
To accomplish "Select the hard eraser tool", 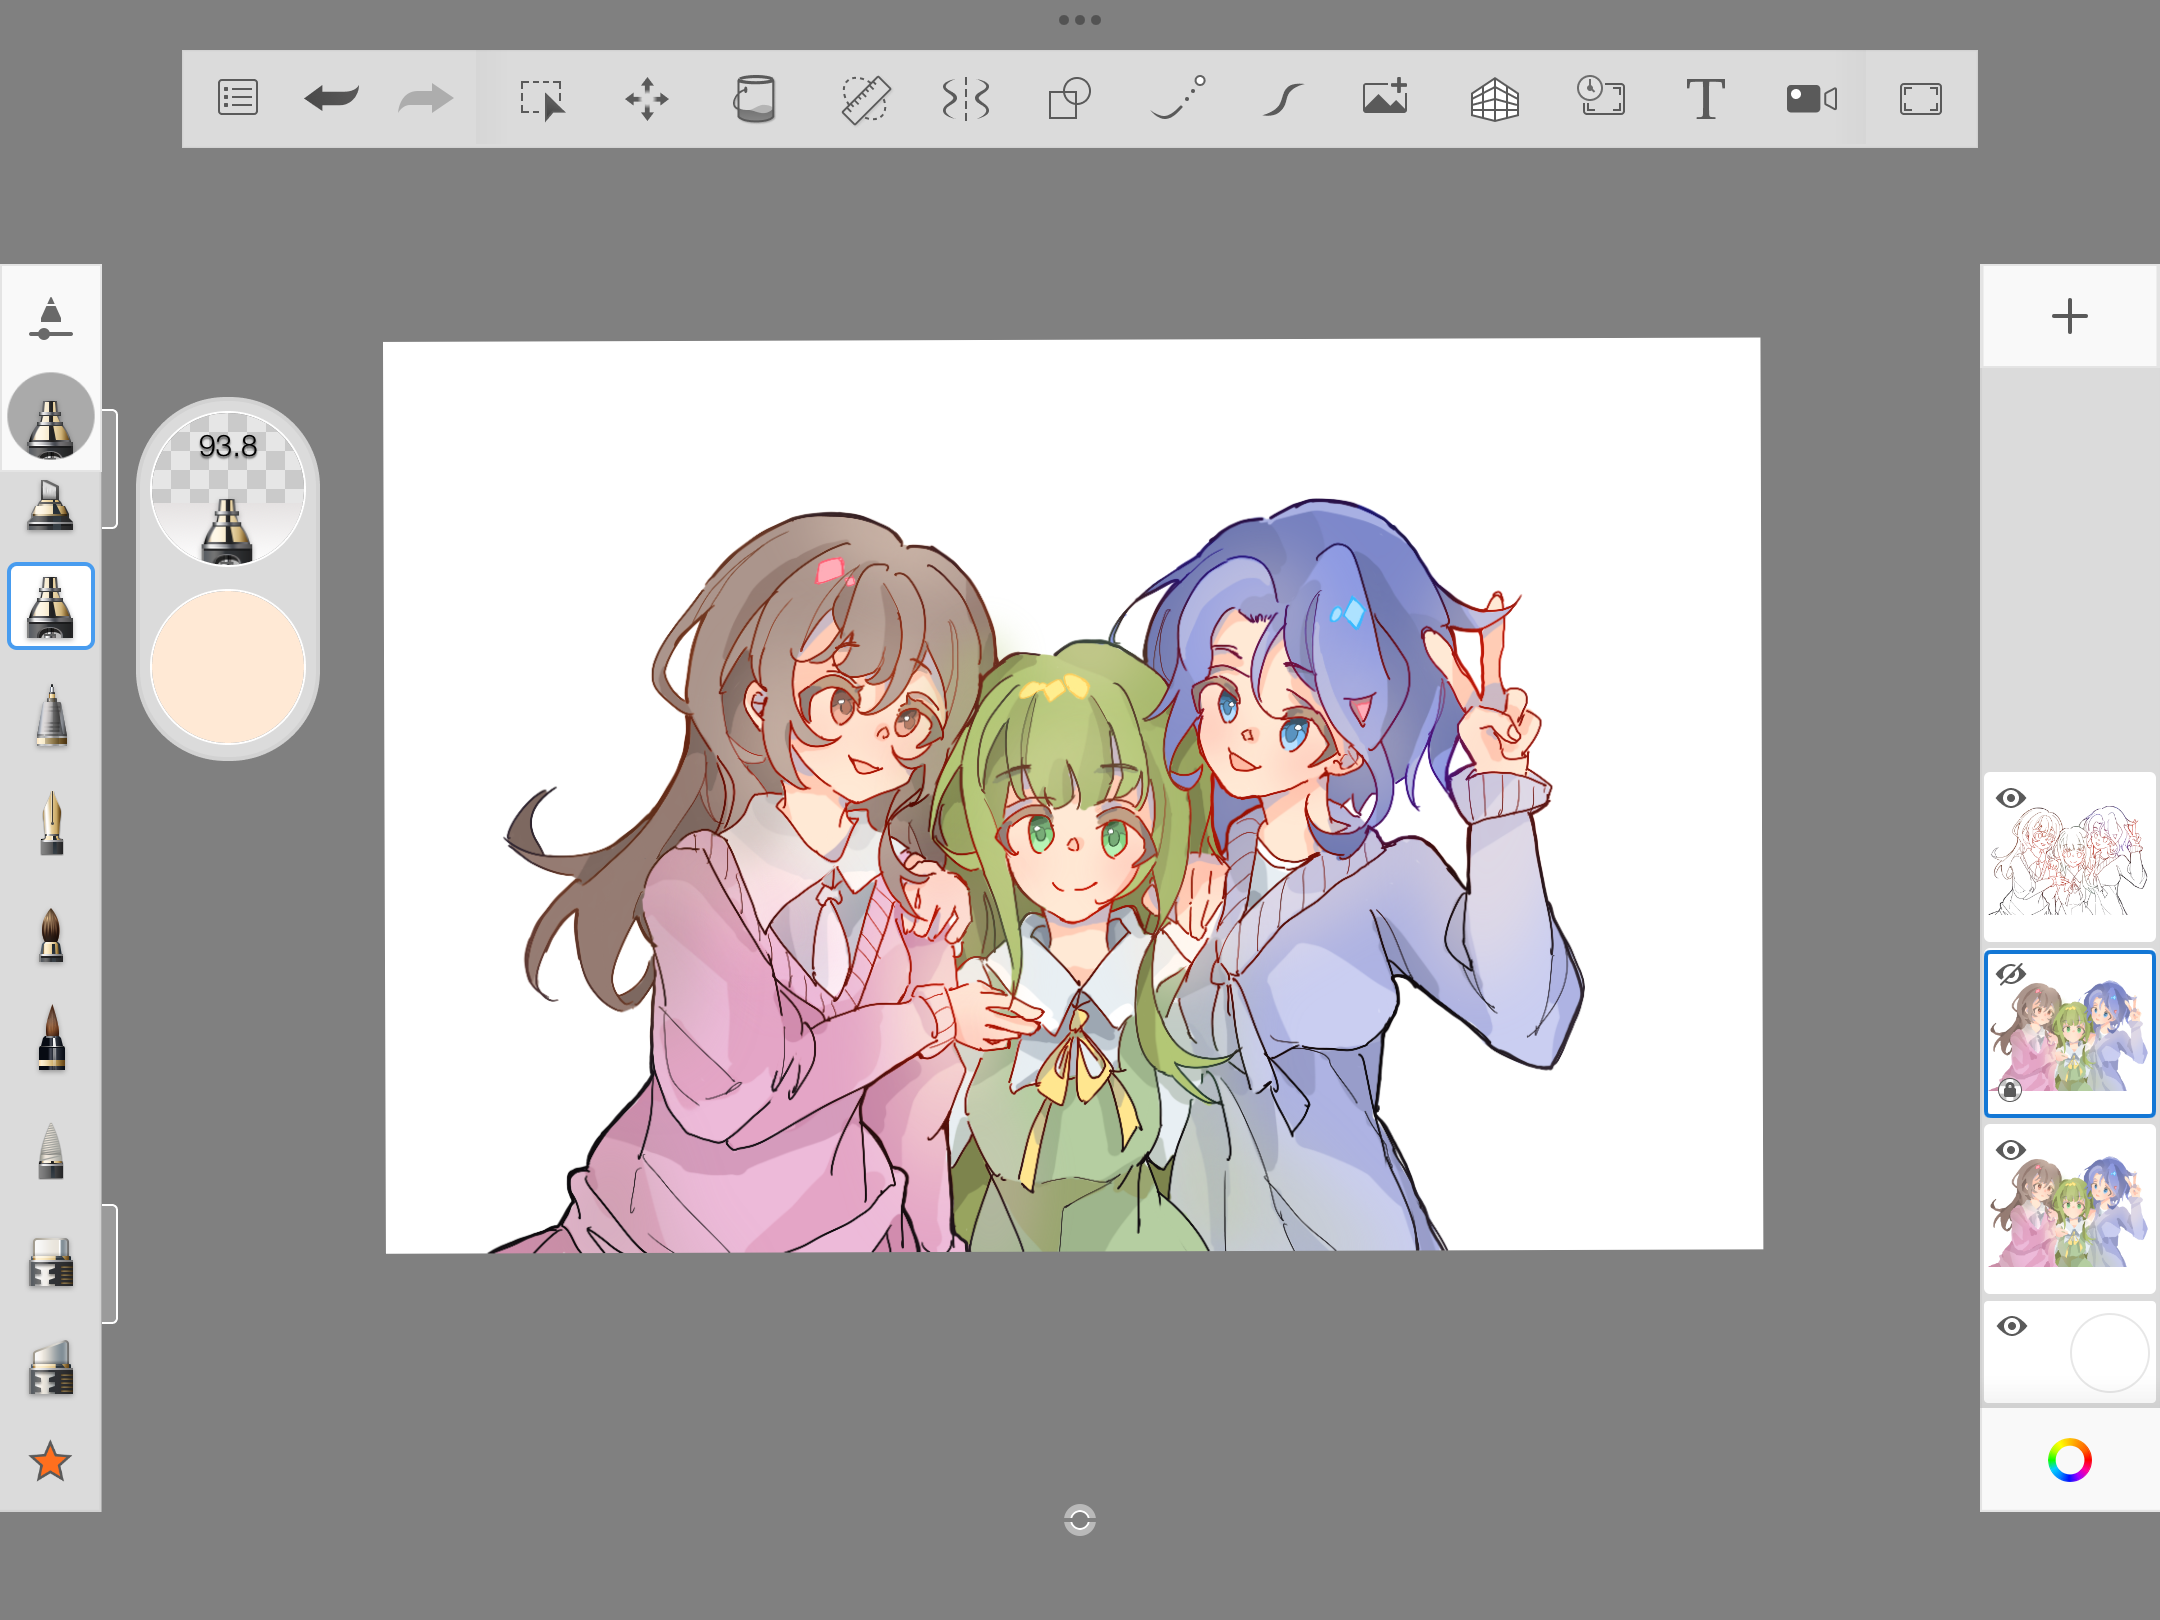I will (51, 1262).
